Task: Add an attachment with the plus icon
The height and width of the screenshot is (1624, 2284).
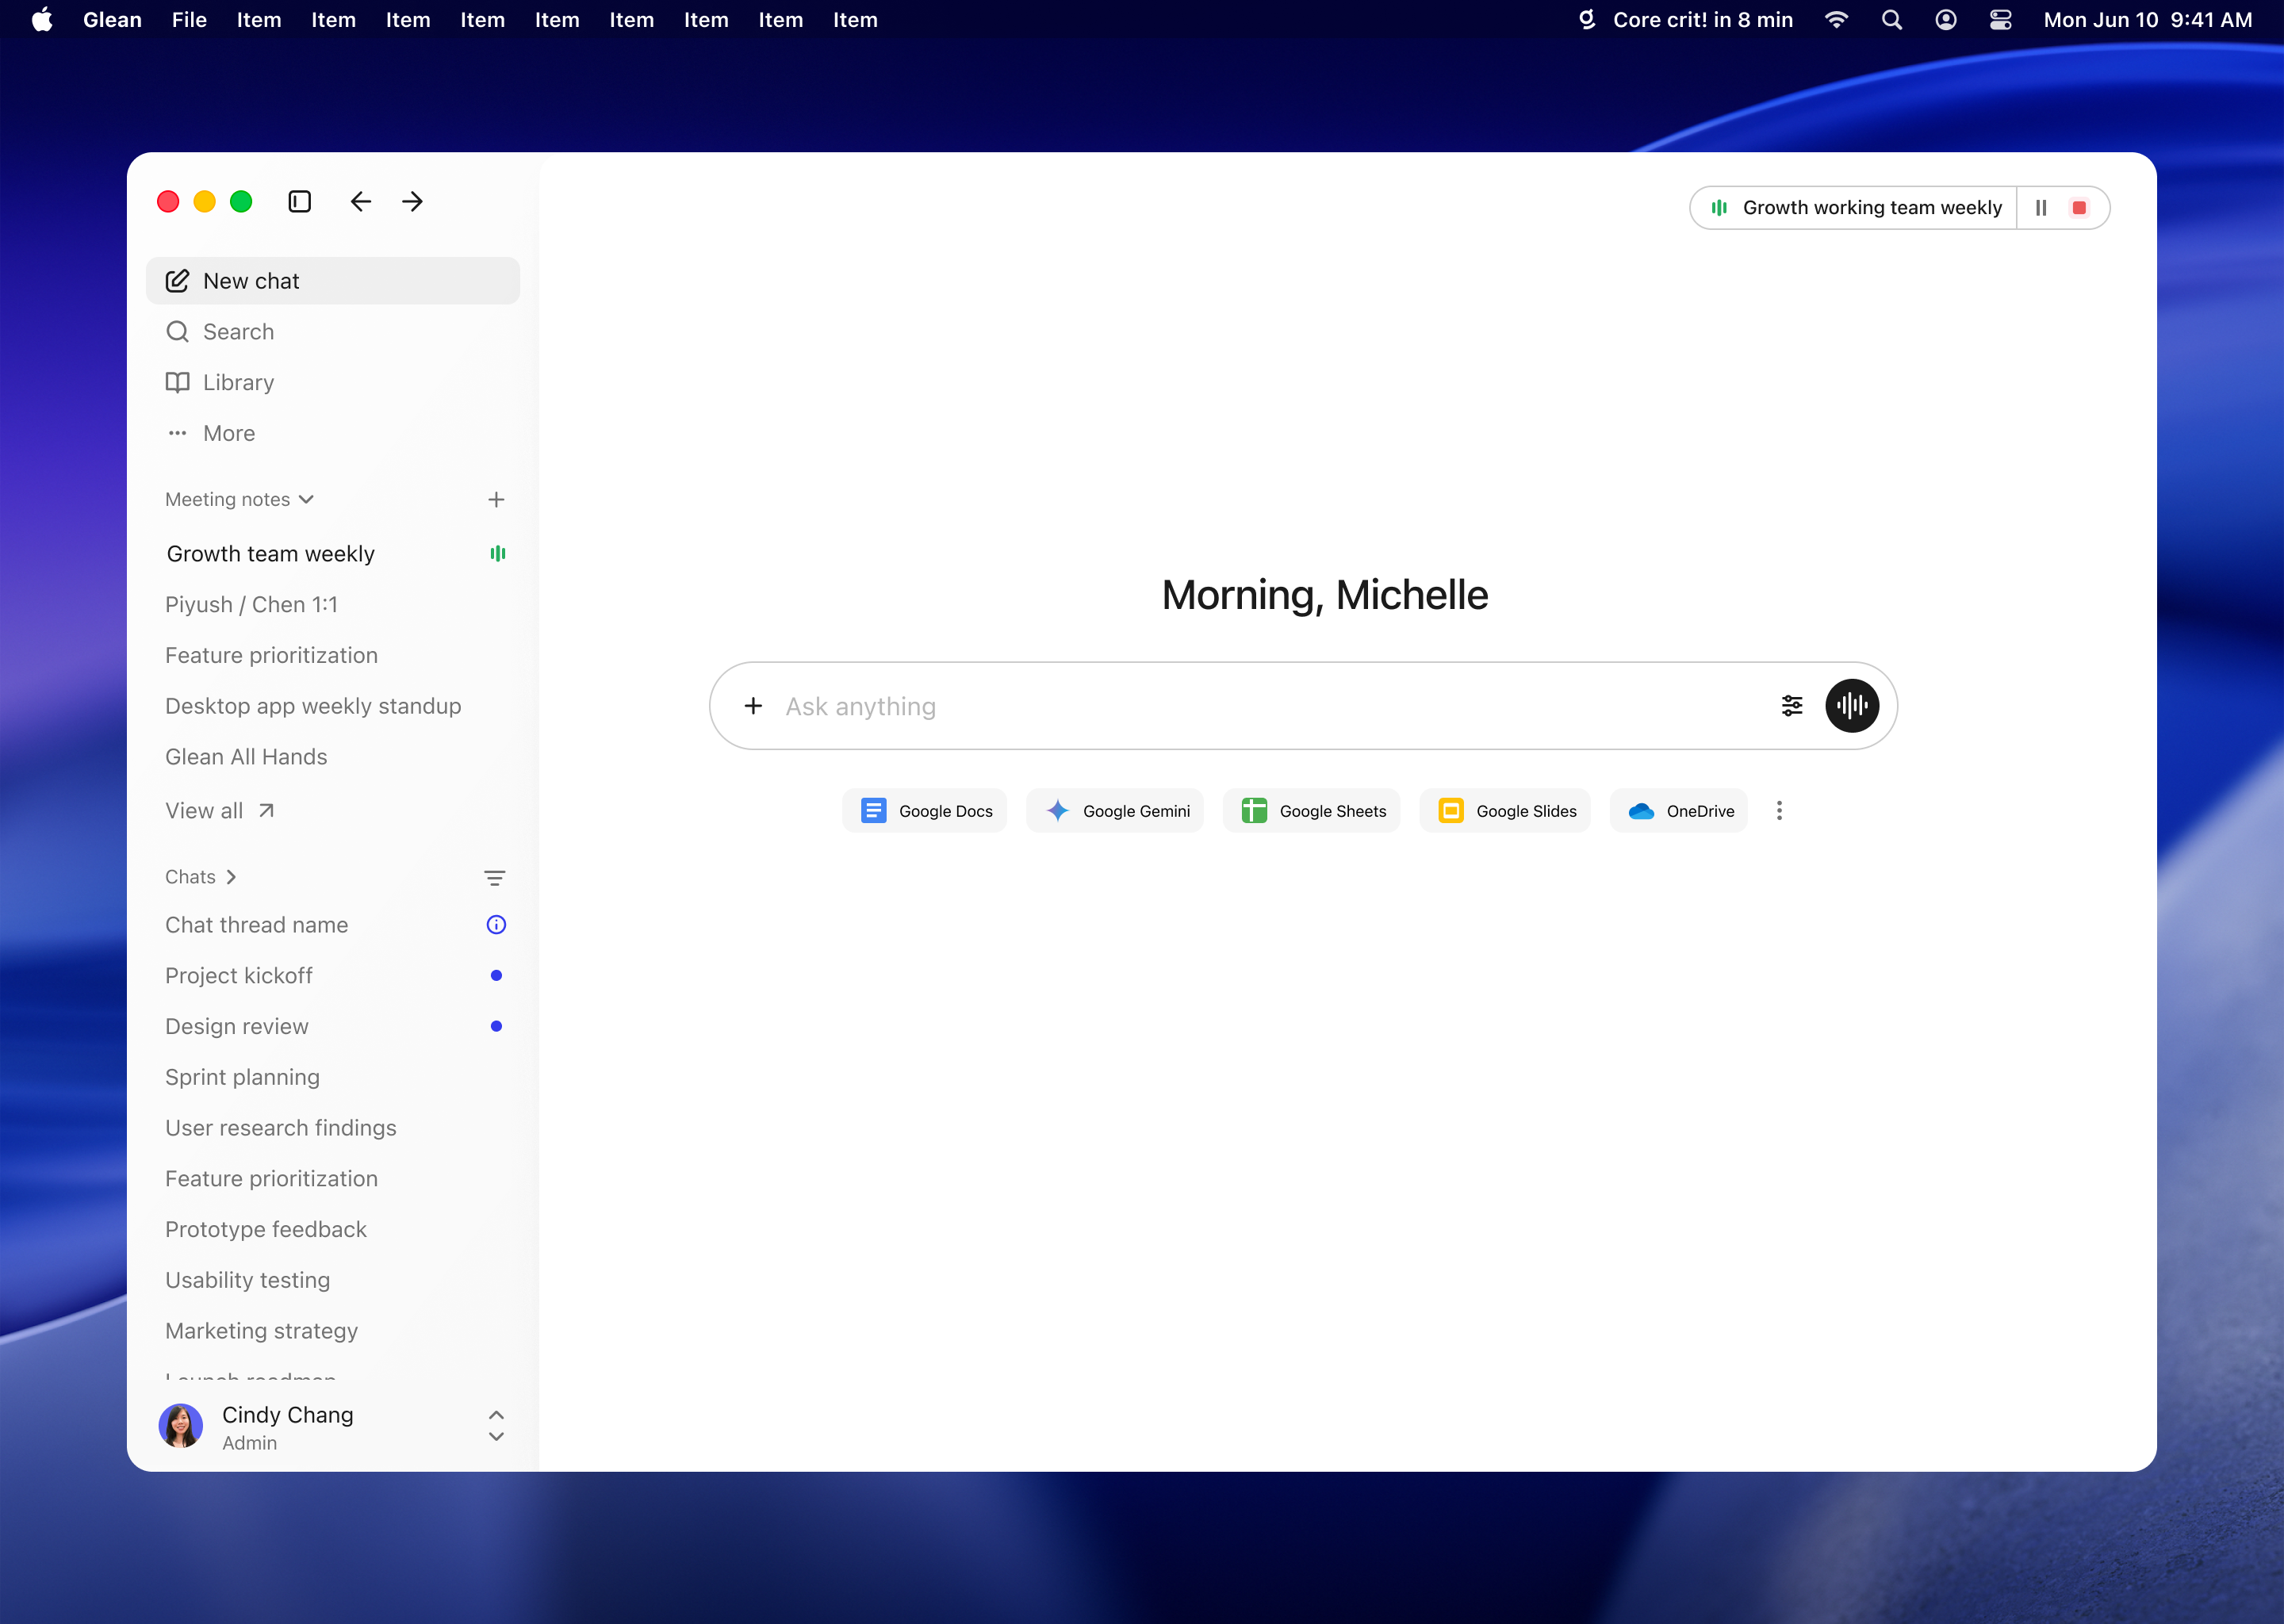Action: coord(753,706)
